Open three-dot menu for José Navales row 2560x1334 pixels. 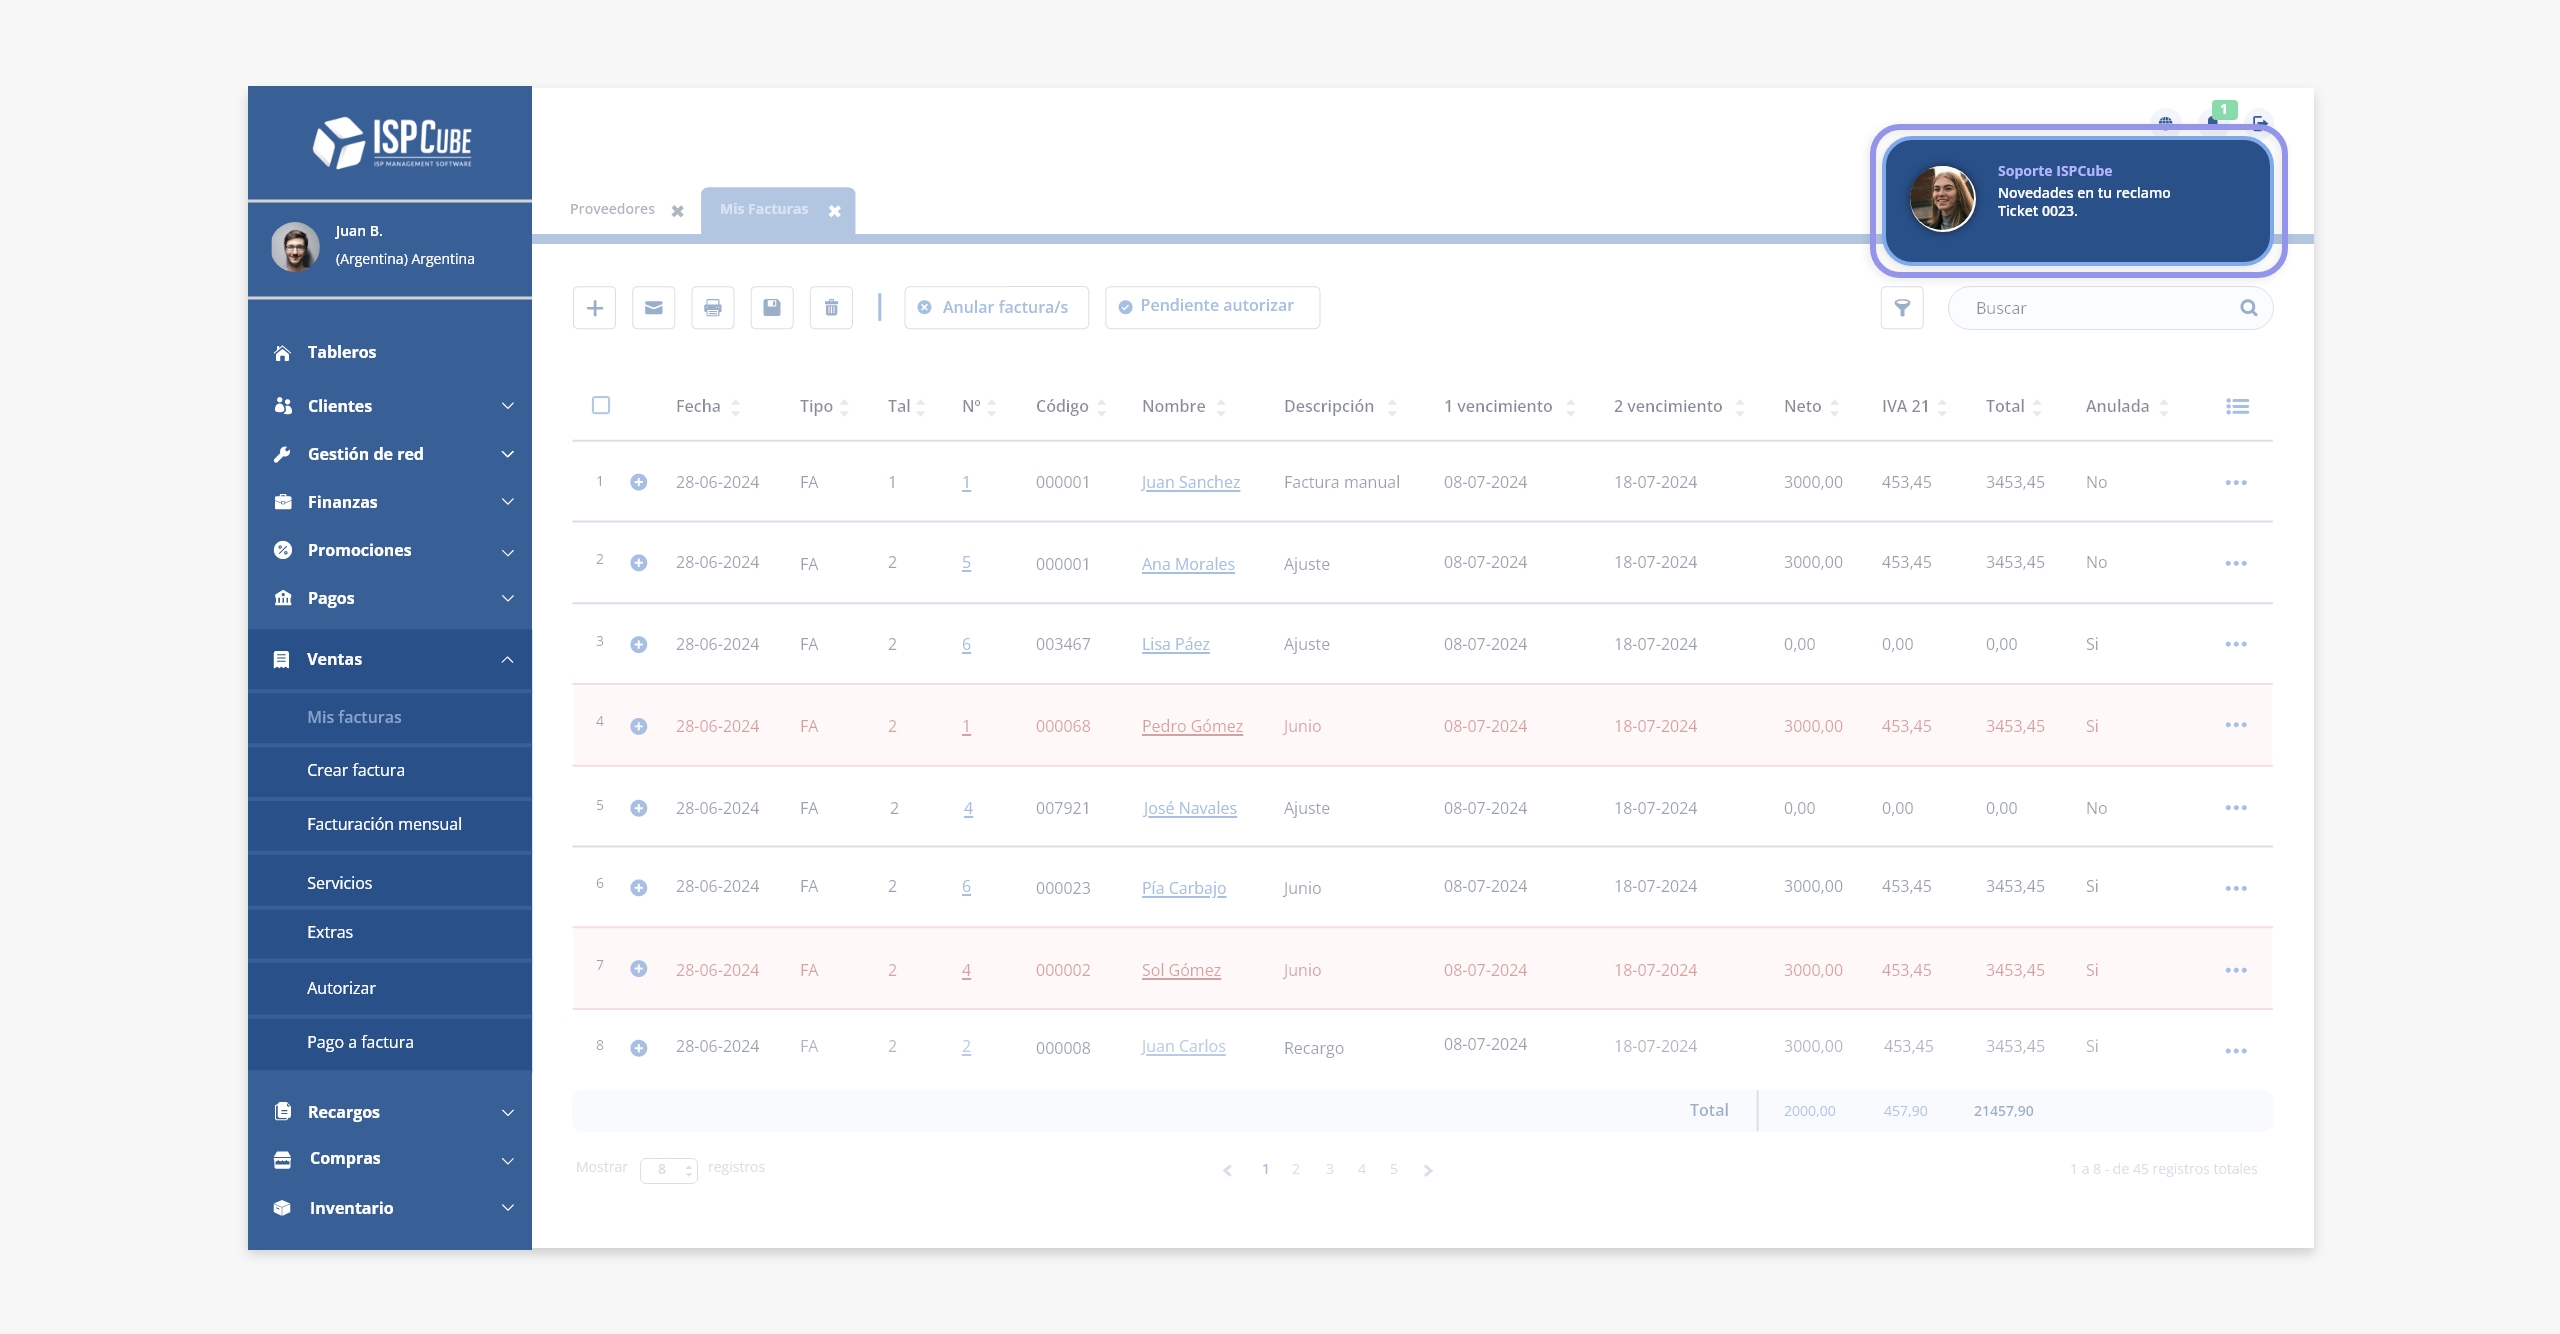[2236, 808]
